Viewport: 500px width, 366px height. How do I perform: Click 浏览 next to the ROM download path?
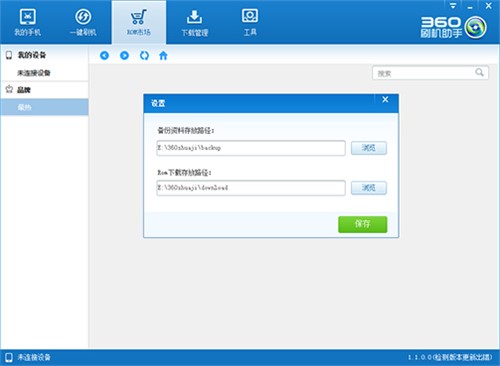tap(369, 188)
